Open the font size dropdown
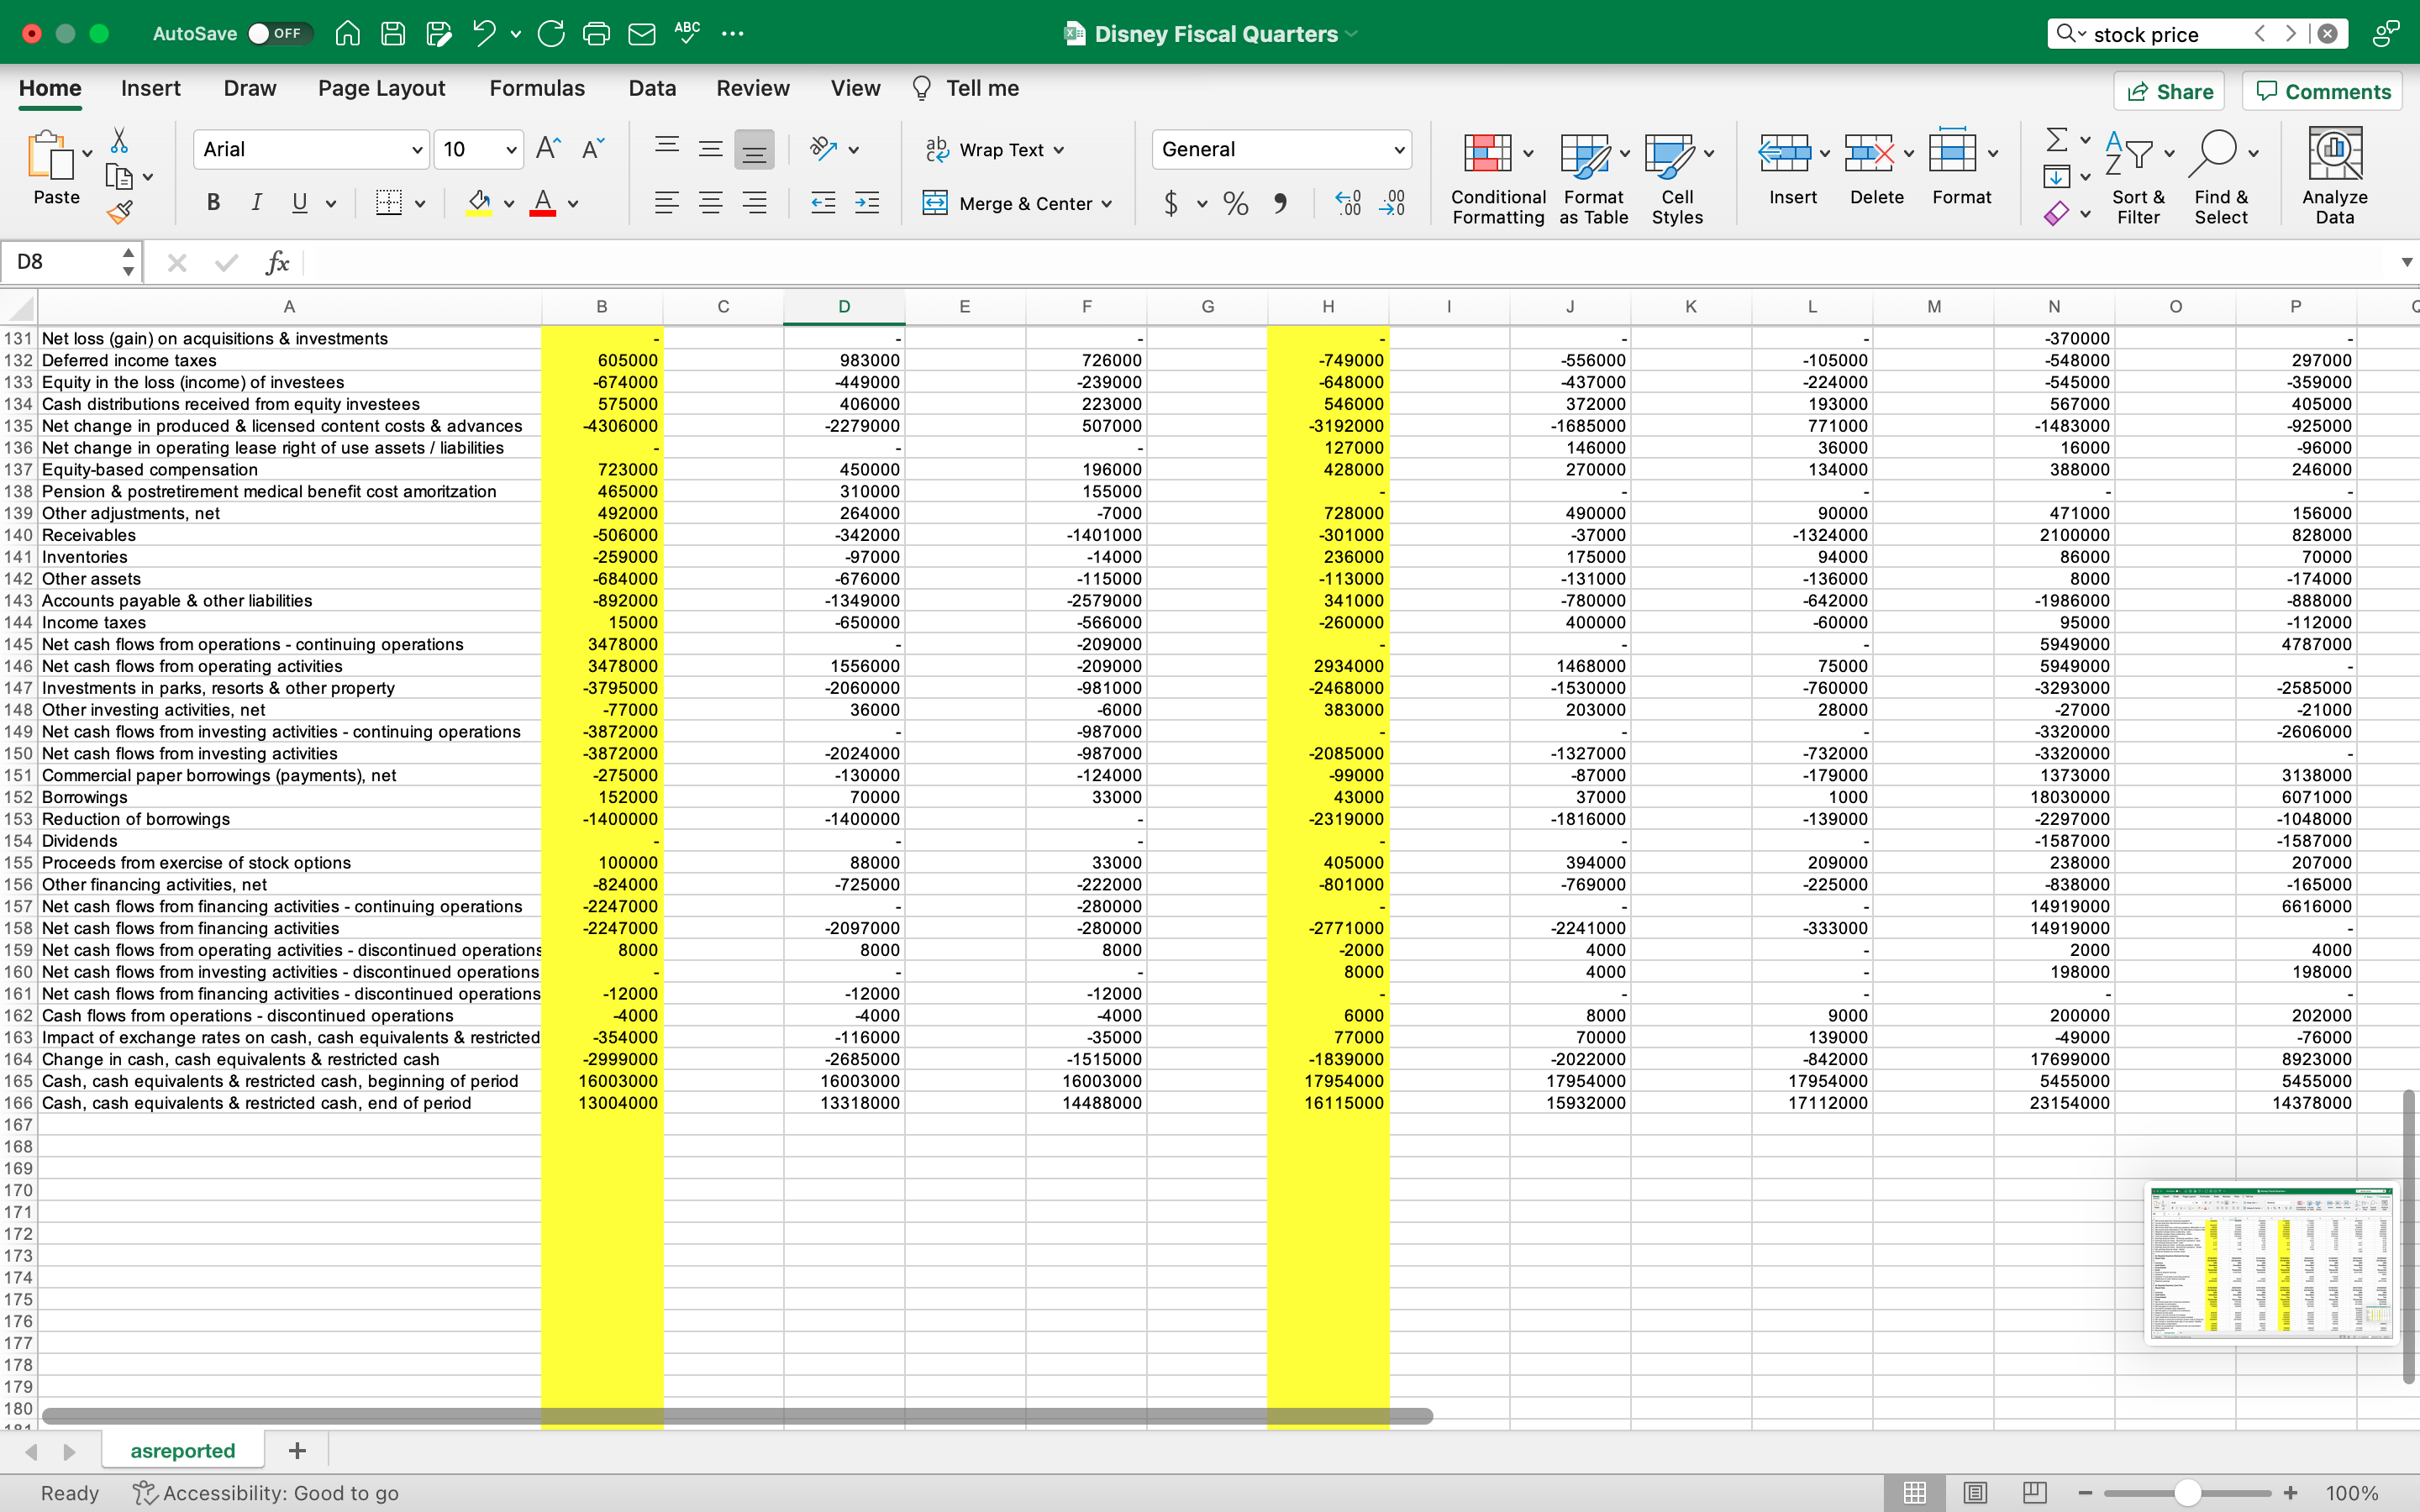This screenshot has width=2420, height=1512. coord(478,149)
